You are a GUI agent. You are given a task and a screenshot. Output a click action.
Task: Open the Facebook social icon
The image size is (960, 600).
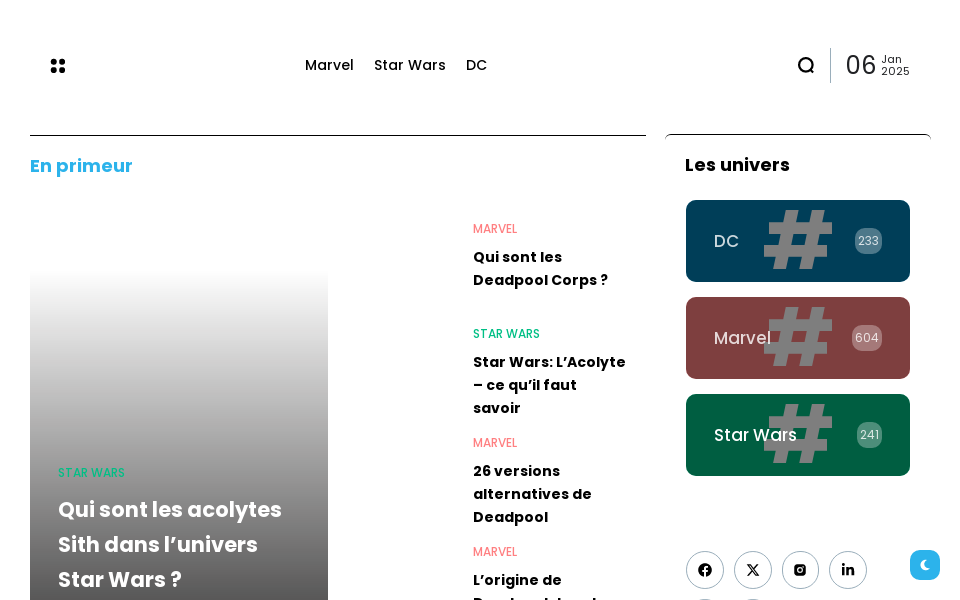pyautogui.click(x=705, y=570)
